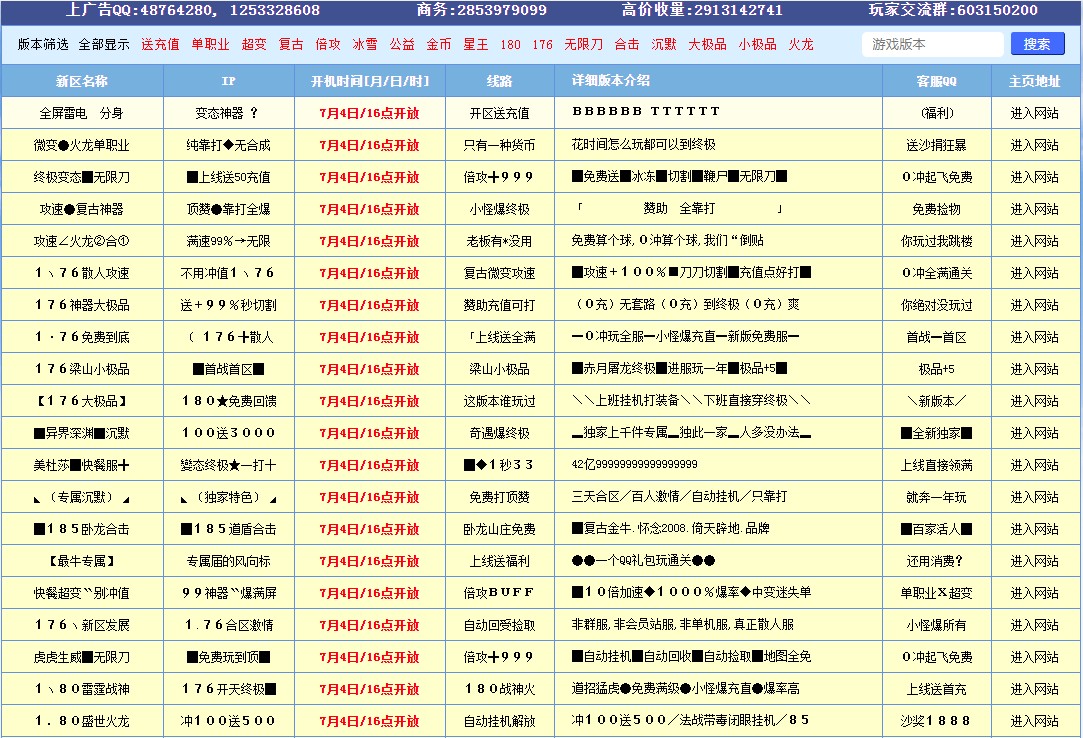Click 进入网站 for the 全屏雷电 分身 server
The width and height of the screenshot is (1083, 738).
[x=1036, y=113]
